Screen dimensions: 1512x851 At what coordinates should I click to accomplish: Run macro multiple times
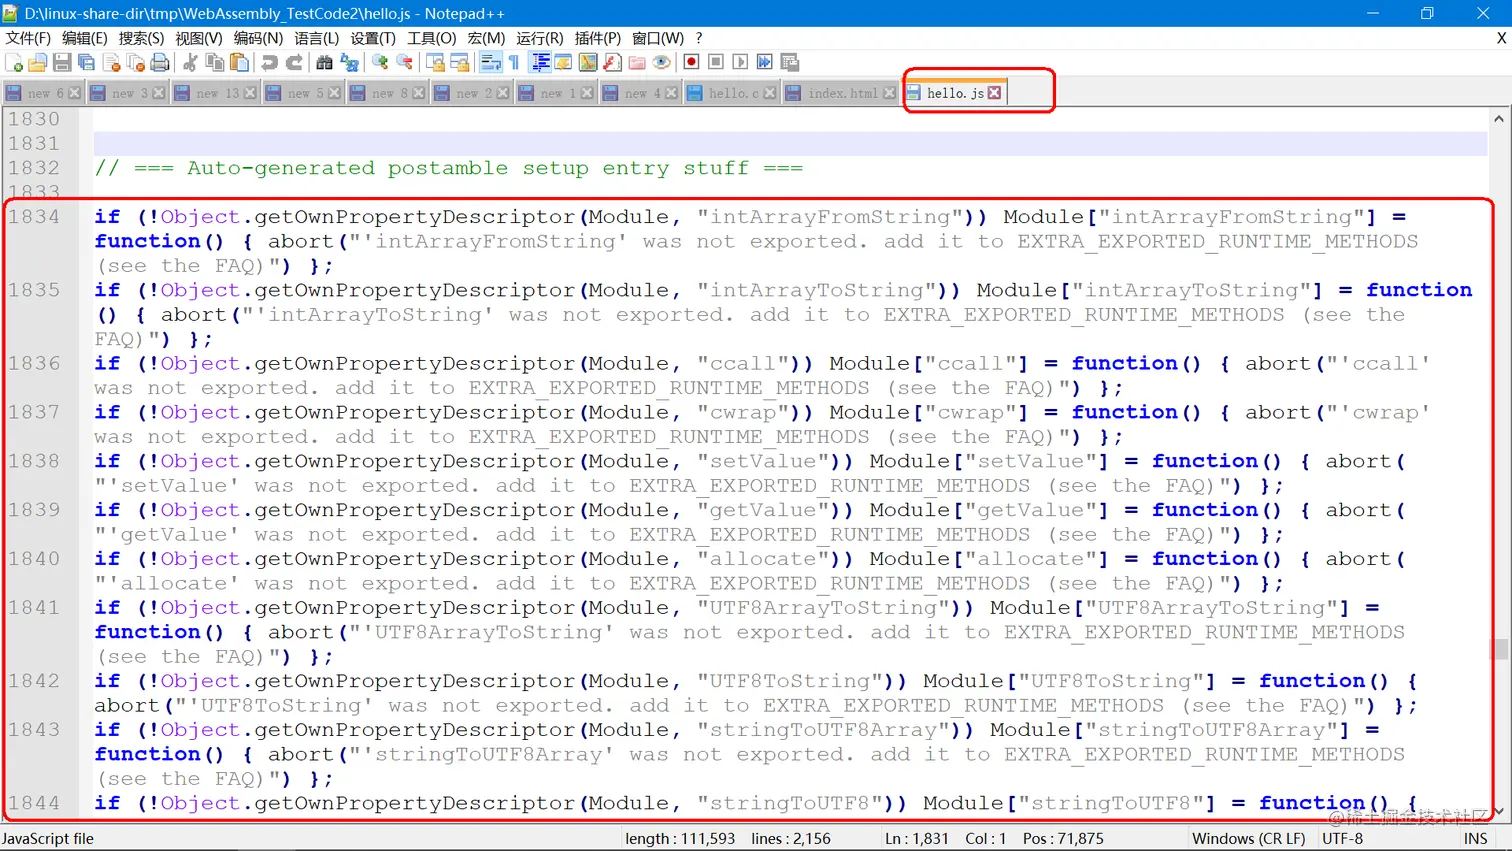(x=765, y=62)
